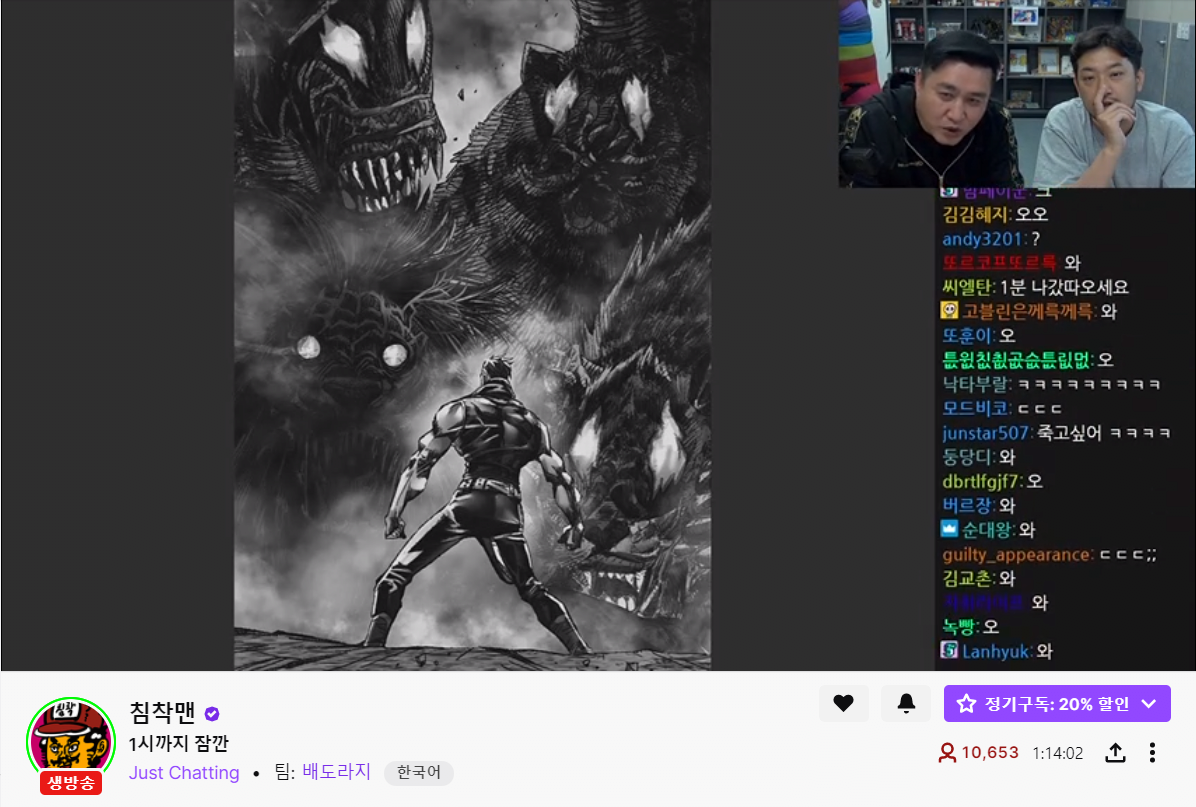Open the 정기구독 20% 할인 subscribe button
The width and height of the screenshot is (1196, 807).
coord(1056,703)
